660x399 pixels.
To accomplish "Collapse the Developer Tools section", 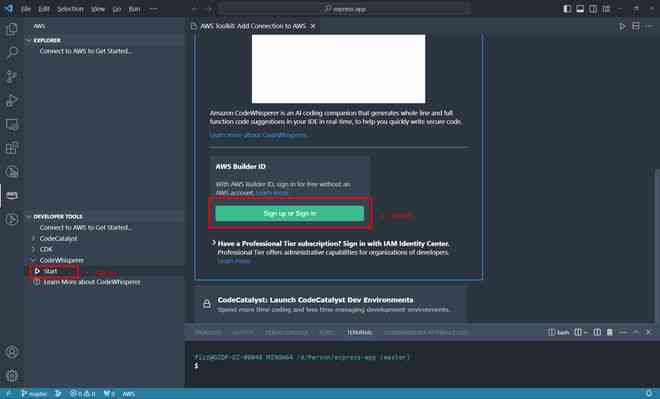I will click(29, 217).
